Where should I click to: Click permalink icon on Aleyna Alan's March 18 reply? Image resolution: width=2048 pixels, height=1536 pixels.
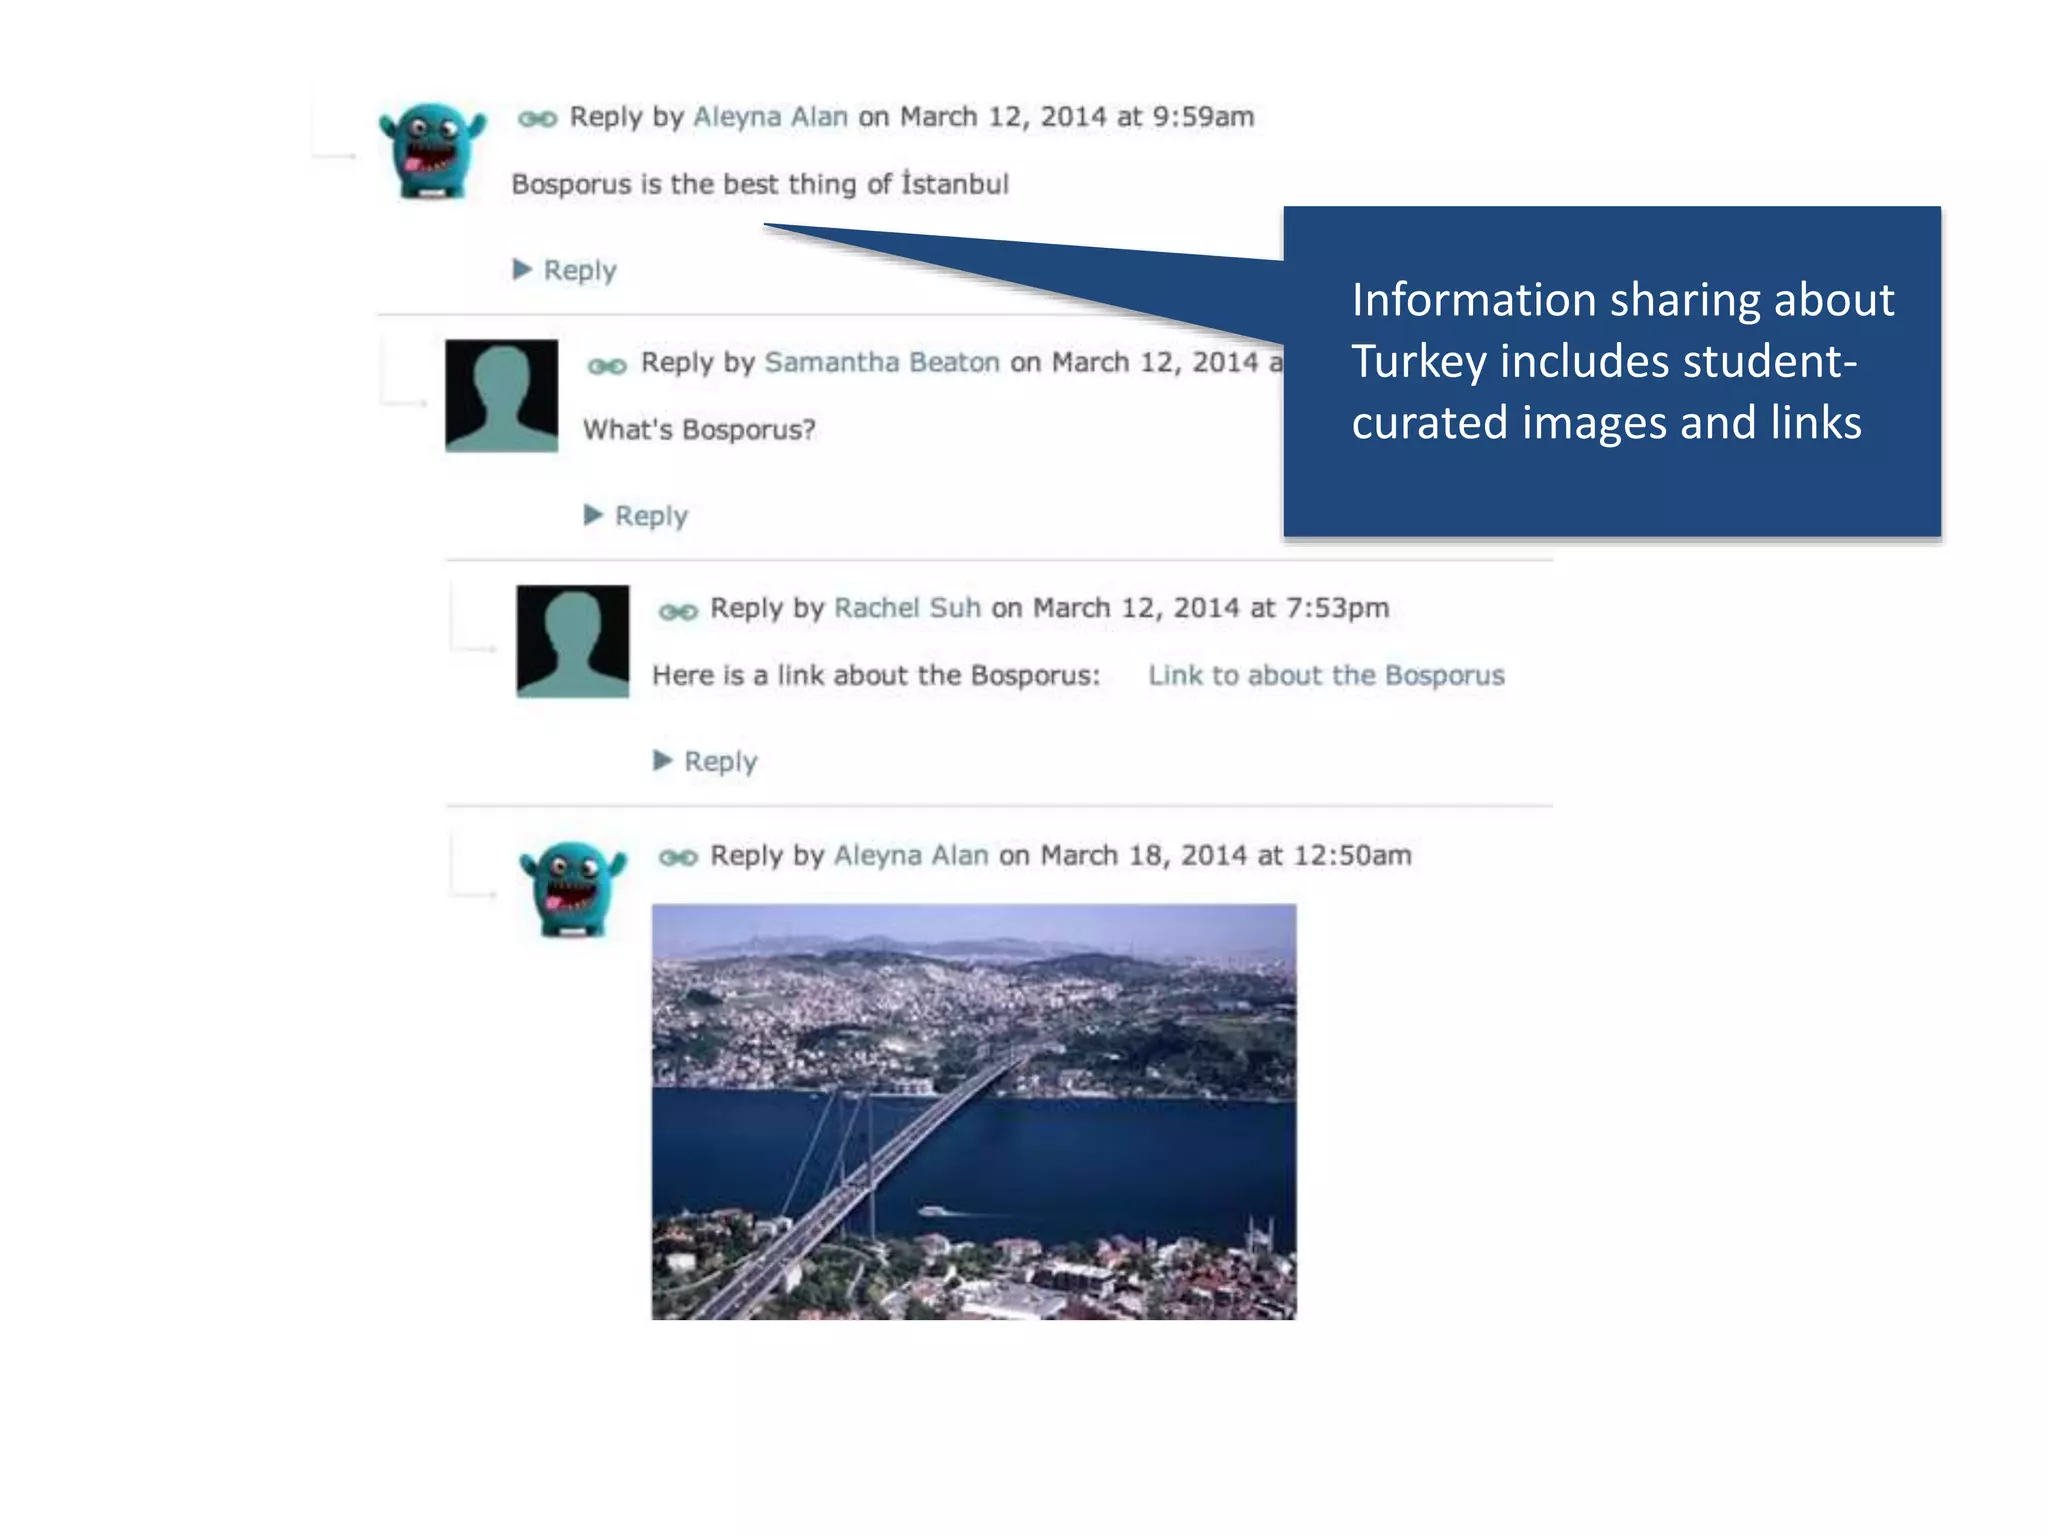tap(678, 857)
